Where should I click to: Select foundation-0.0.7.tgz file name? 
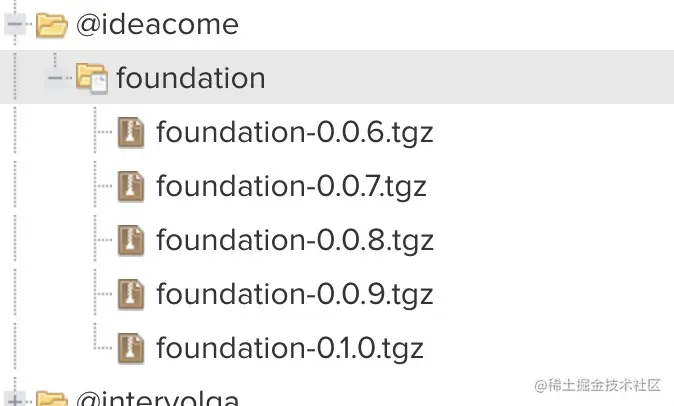[x=291, y=186]
